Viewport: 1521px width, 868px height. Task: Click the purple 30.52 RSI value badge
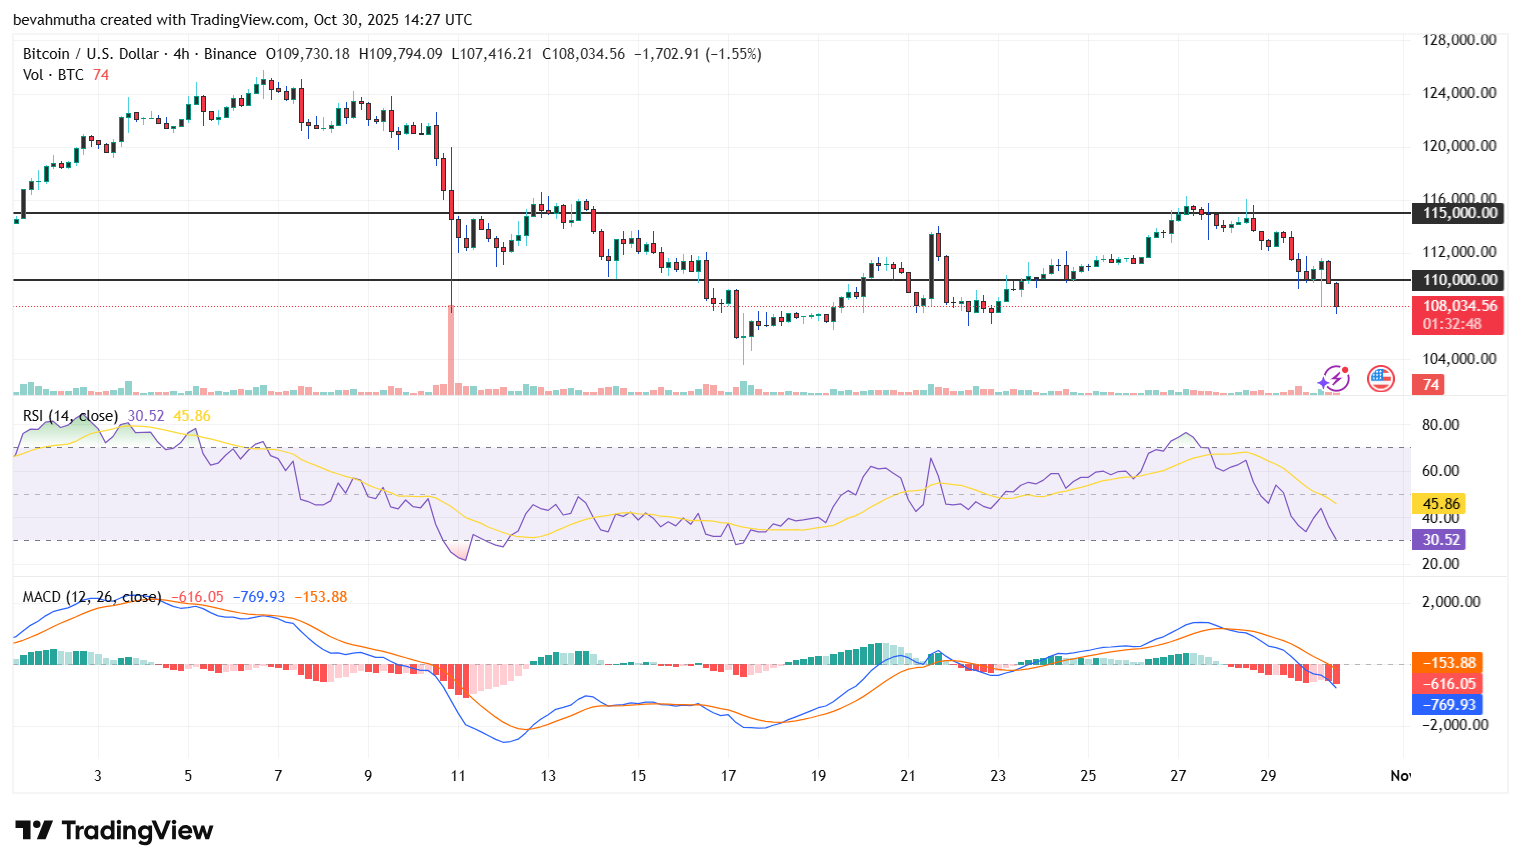1439,539
